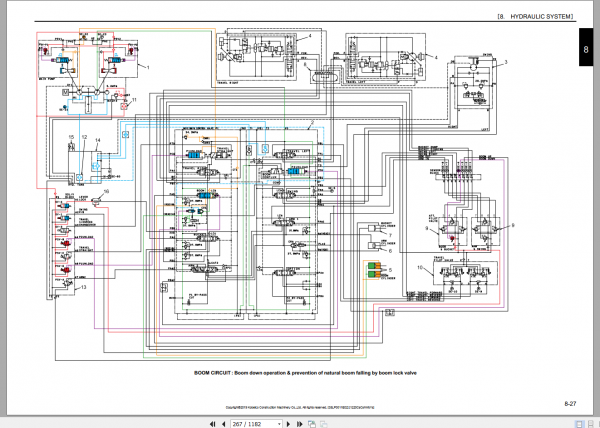Viewport: 600px width, 428px height.
Task: Go to the previous page
Action: (x=223, y=424)
